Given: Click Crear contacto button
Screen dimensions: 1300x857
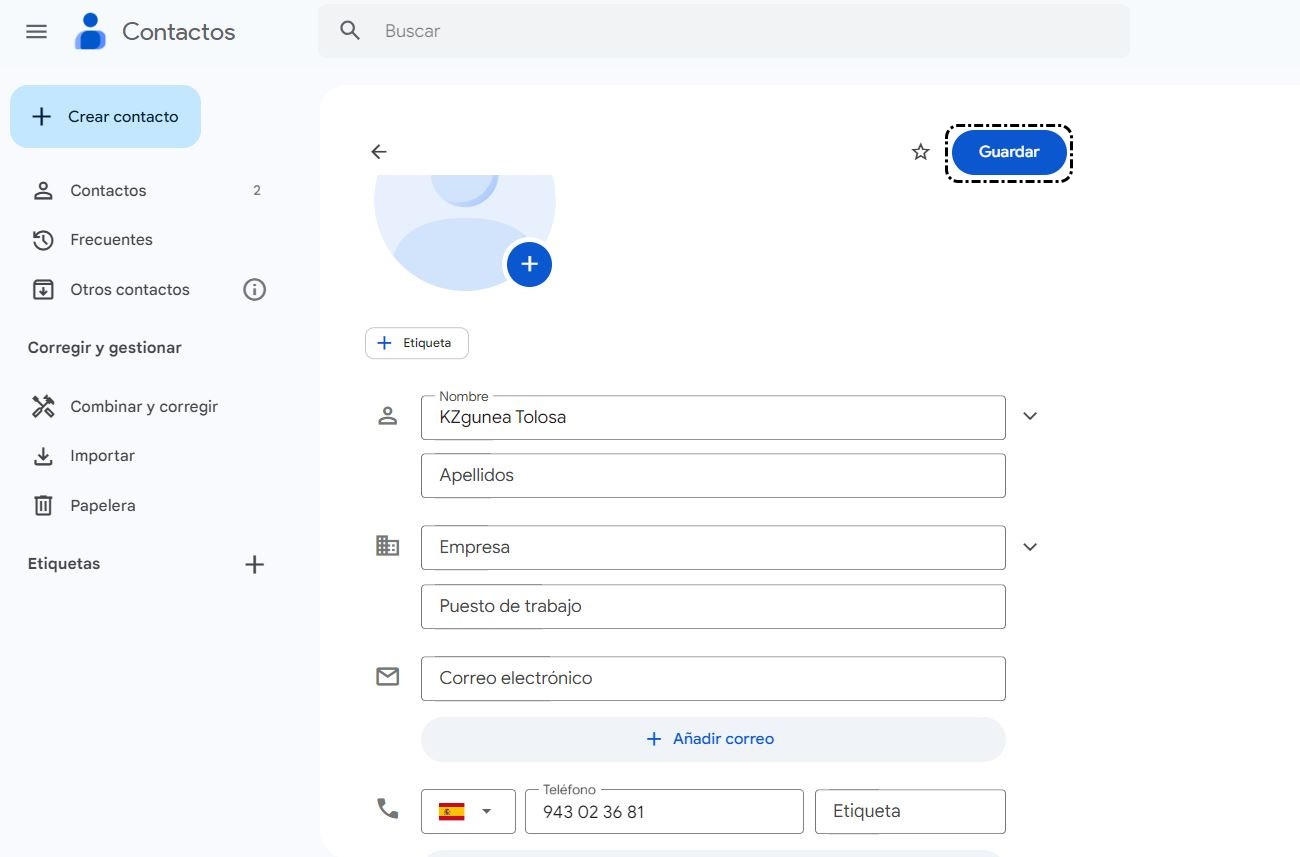Looking at the screenshot, I should [x=105, y=117].
